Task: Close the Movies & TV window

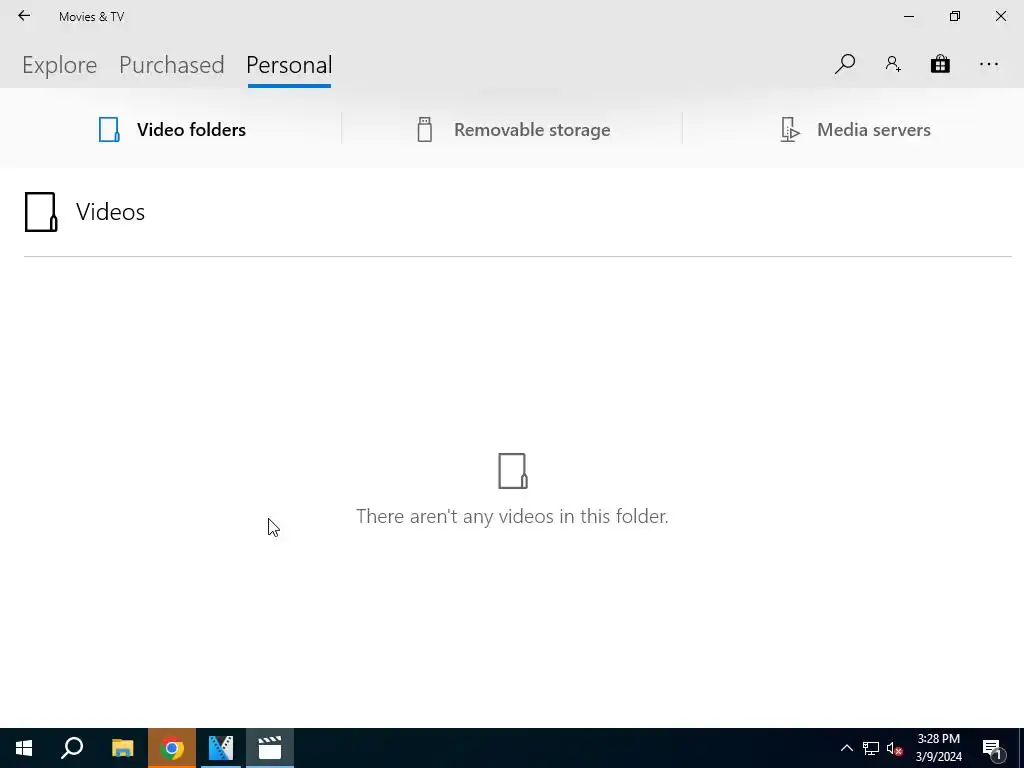Action: (x=1000, y=16)
